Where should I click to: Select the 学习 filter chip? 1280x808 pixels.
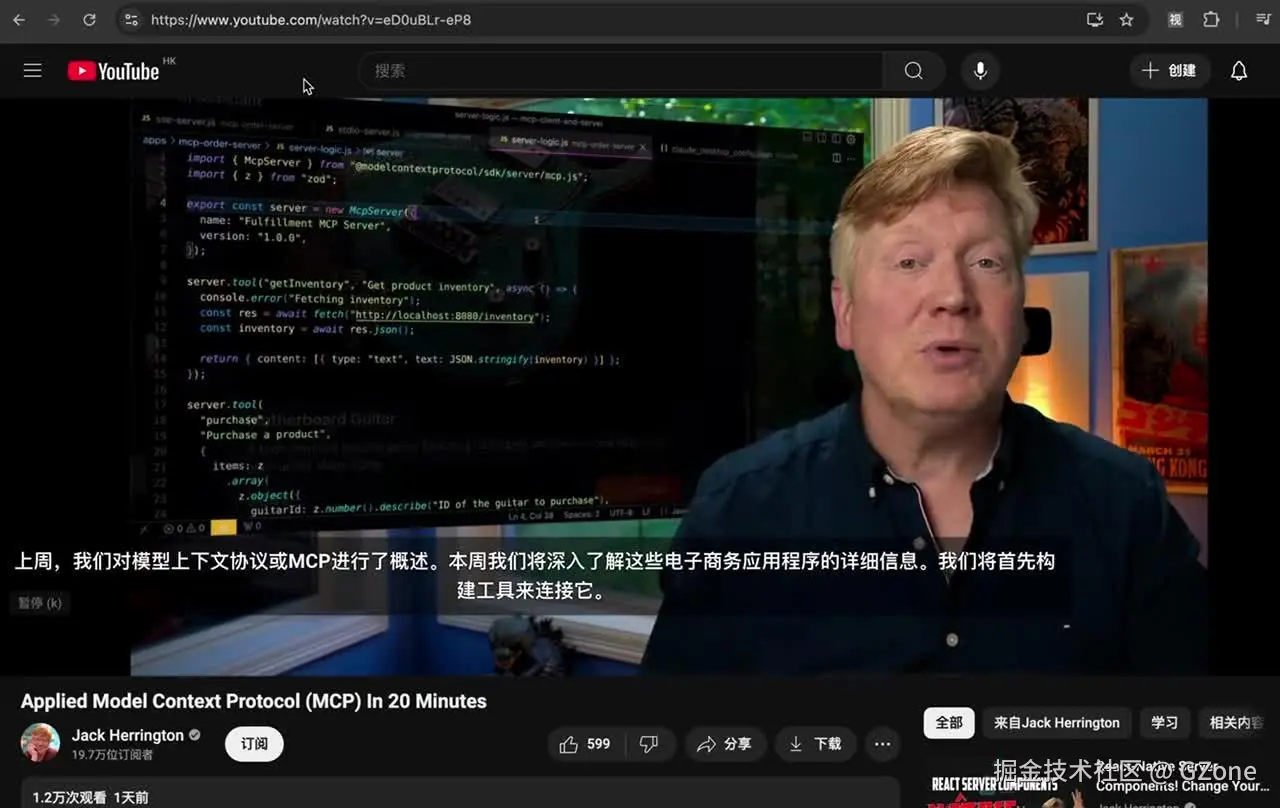click(x=1164, y=723)
